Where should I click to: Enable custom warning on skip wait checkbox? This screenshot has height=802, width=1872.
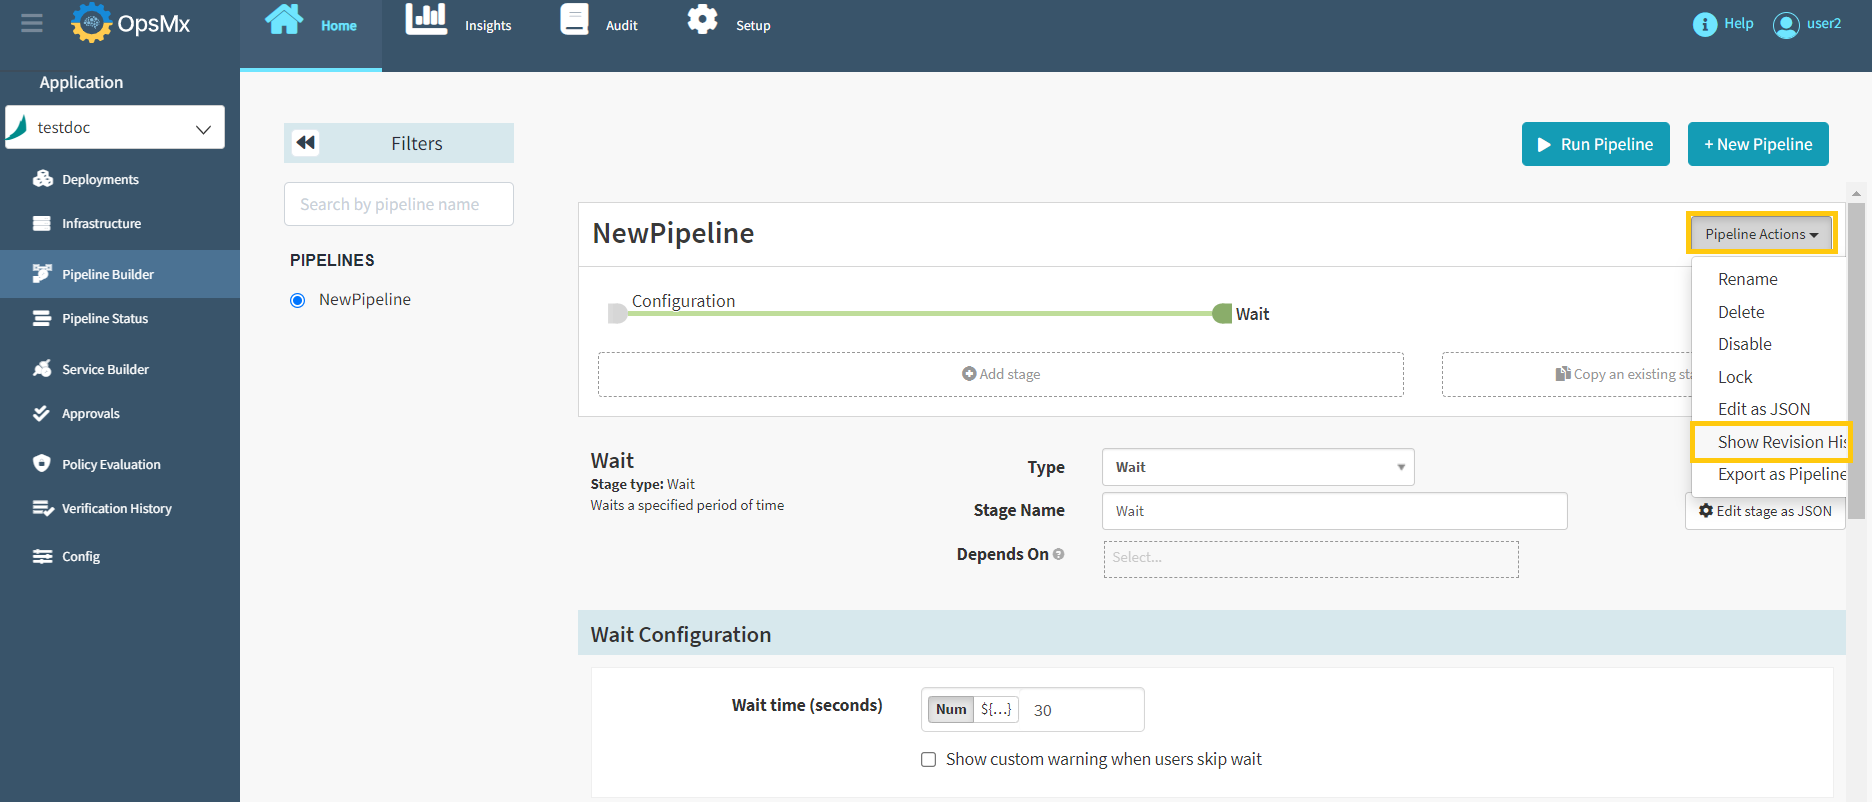click(x=928, y=760)
